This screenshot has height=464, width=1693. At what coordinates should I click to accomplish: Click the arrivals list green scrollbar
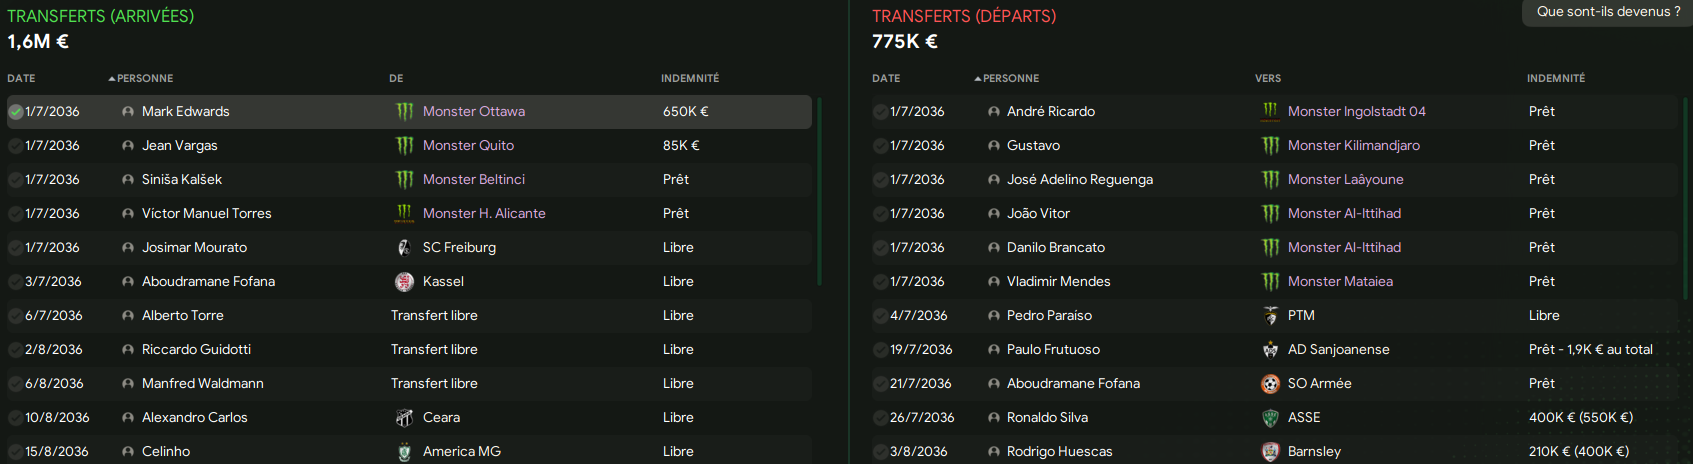[820, 190]
